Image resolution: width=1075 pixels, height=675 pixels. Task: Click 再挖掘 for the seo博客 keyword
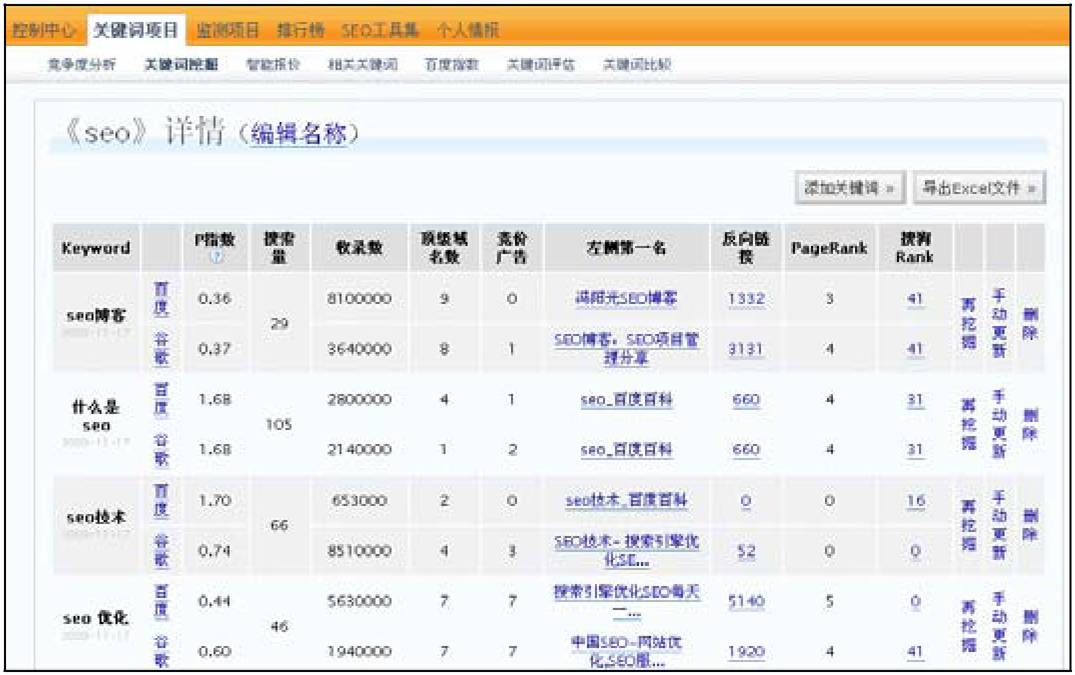pos(968,323)
